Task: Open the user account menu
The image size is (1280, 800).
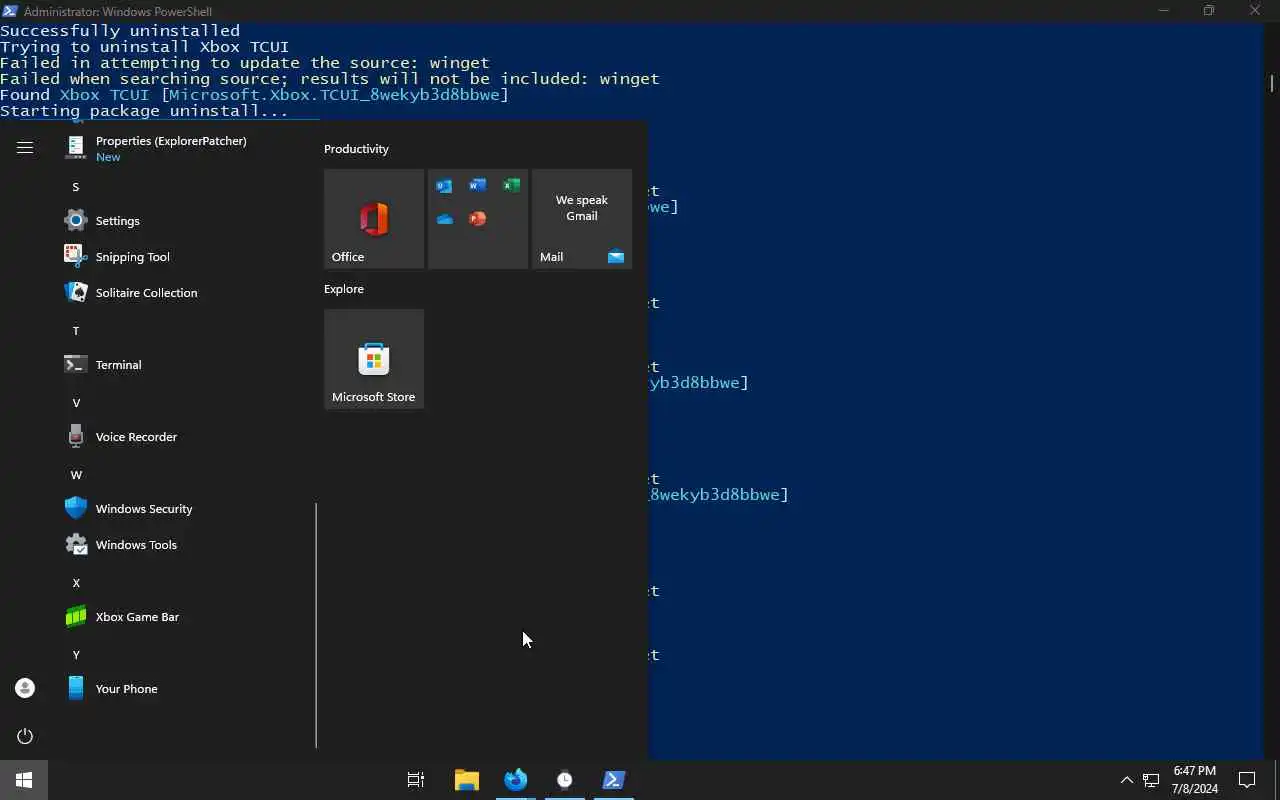Action: pyautogui.click(x=25, y=688)
